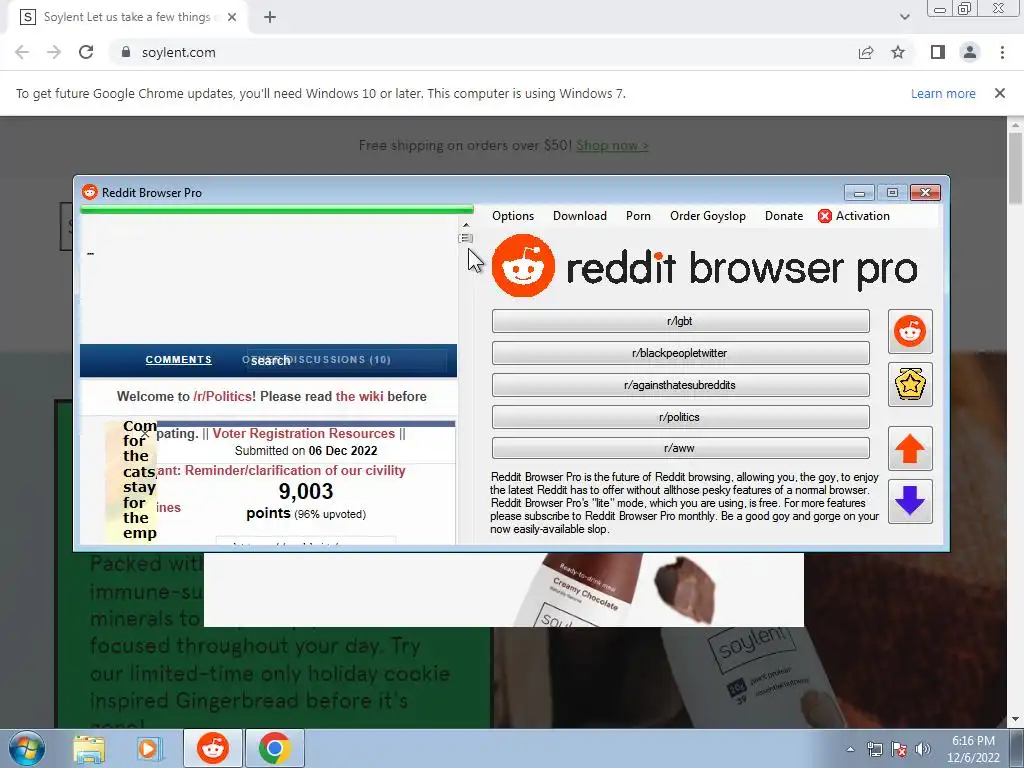
Task: Click the search field in the Reddit pane
Action: (346, 360)
